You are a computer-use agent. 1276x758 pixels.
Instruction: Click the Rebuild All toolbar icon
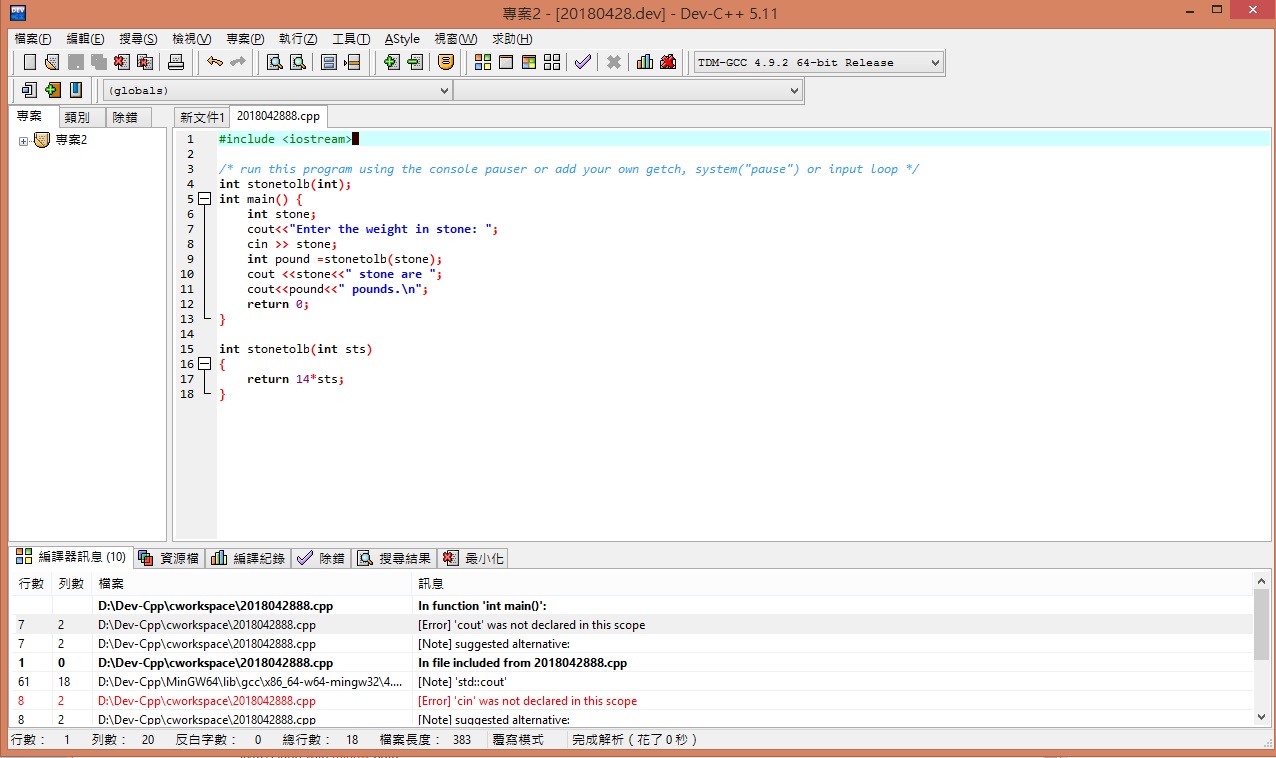tap(552, 62)
